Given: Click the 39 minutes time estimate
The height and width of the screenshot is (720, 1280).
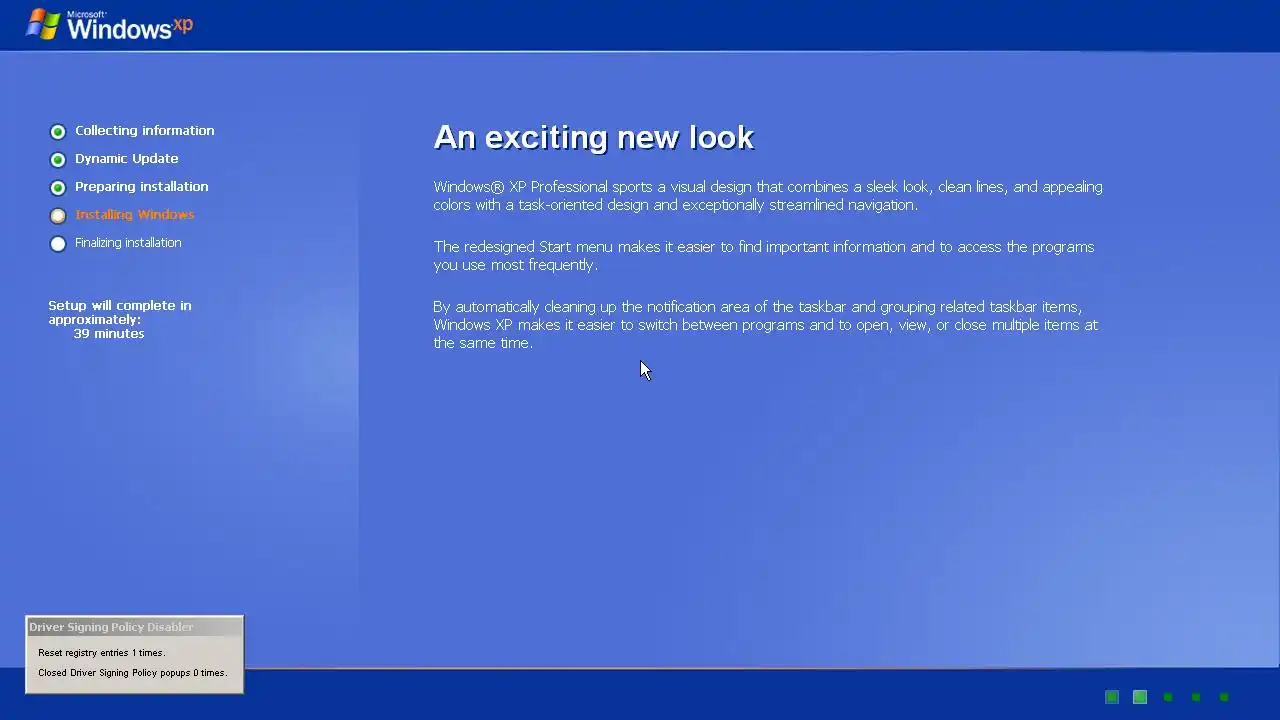Looking at the screenshot, I should tap(108, 334).
